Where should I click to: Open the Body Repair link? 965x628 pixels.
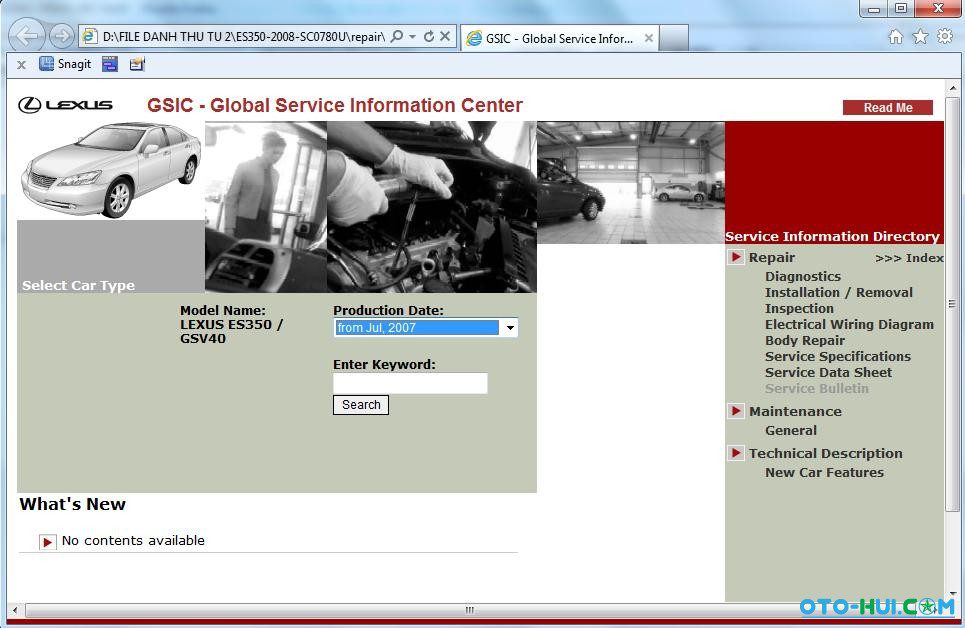[x=805, y=340]
